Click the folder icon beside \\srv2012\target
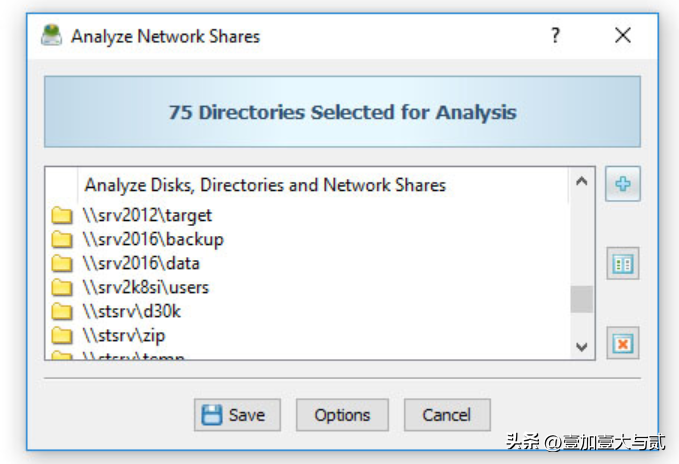 (62, 216)
